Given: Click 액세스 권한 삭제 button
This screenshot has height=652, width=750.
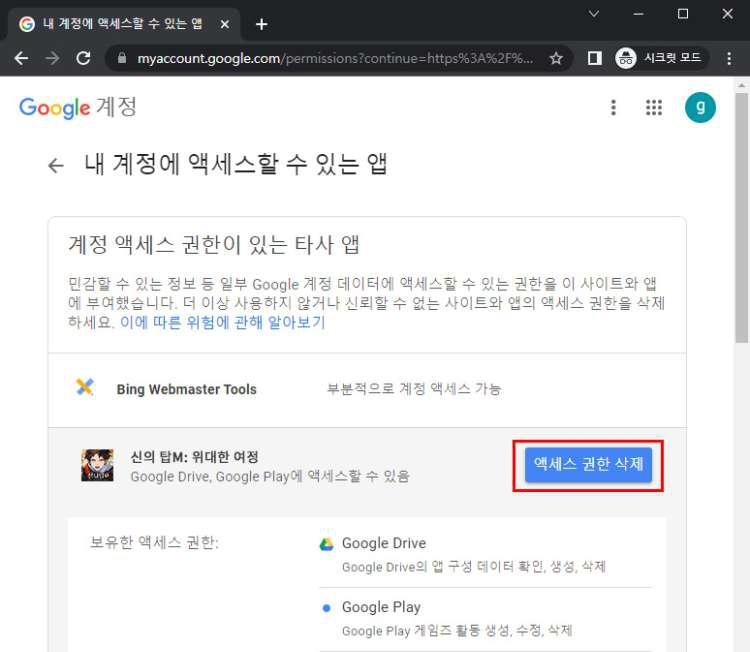Looking at the screenshot, I should tap(588, 464).
